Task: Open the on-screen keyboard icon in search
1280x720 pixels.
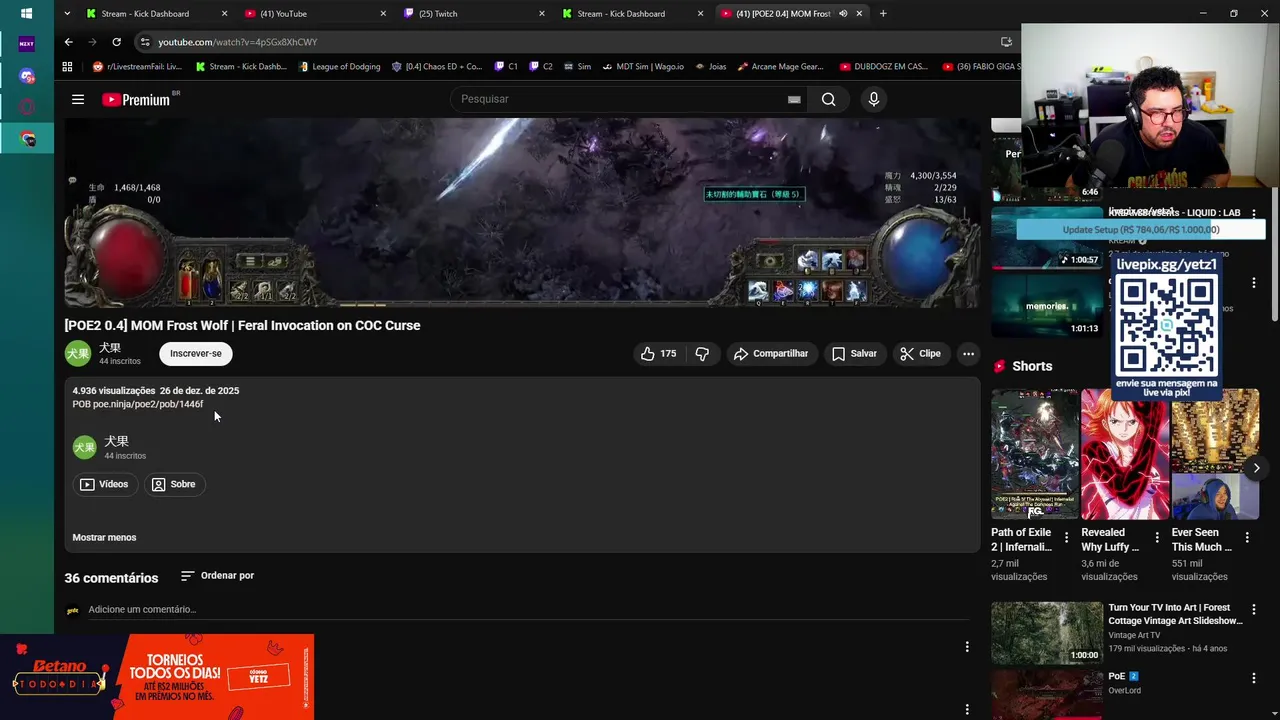Action: click(794, 99)
